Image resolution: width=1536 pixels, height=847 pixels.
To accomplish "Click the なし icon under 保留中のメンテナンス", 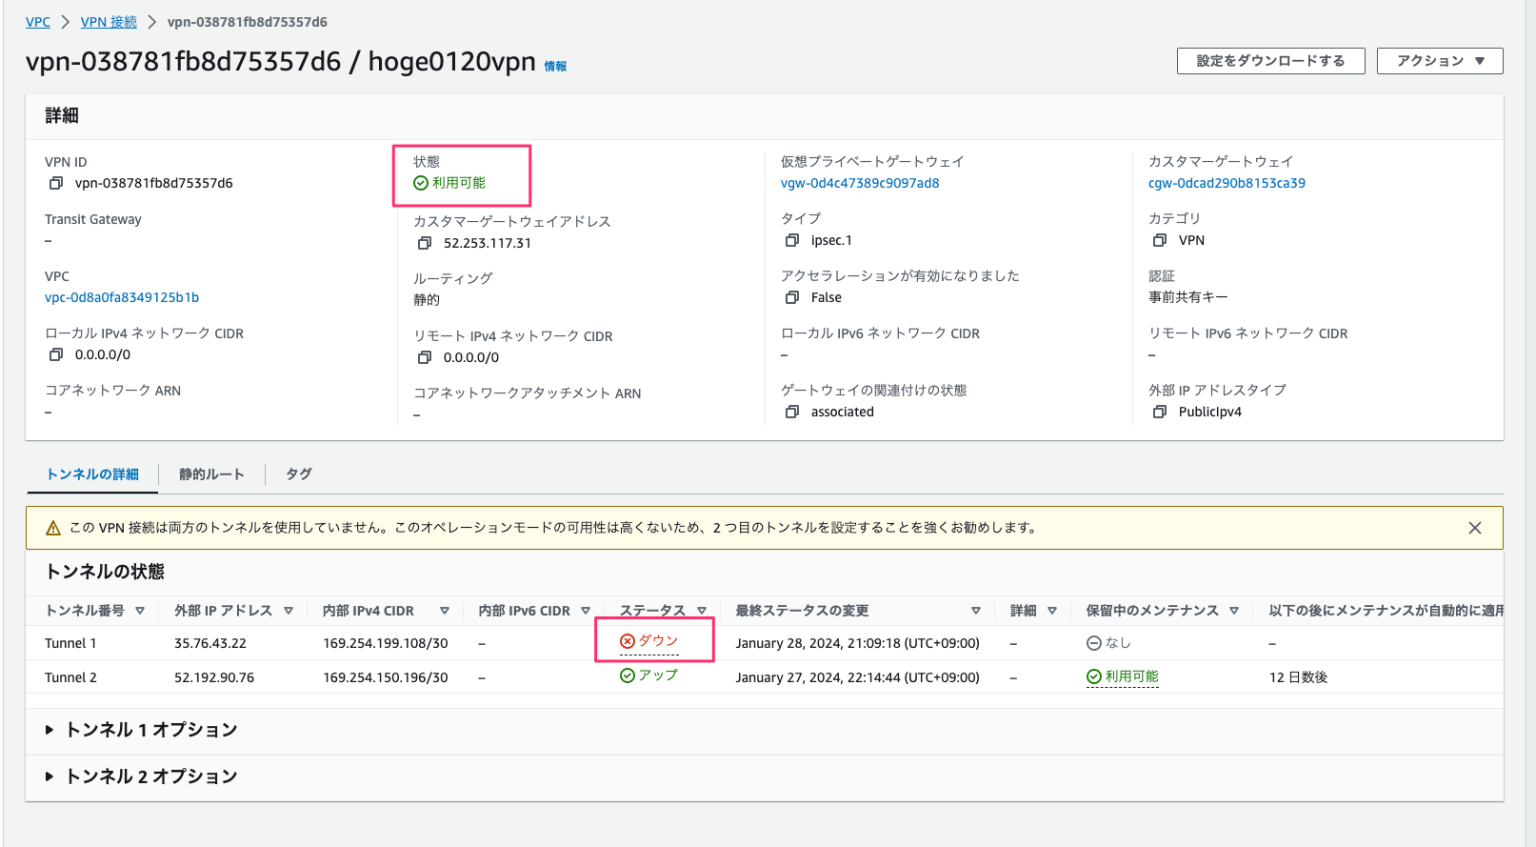I will [x=1092, y=641].
